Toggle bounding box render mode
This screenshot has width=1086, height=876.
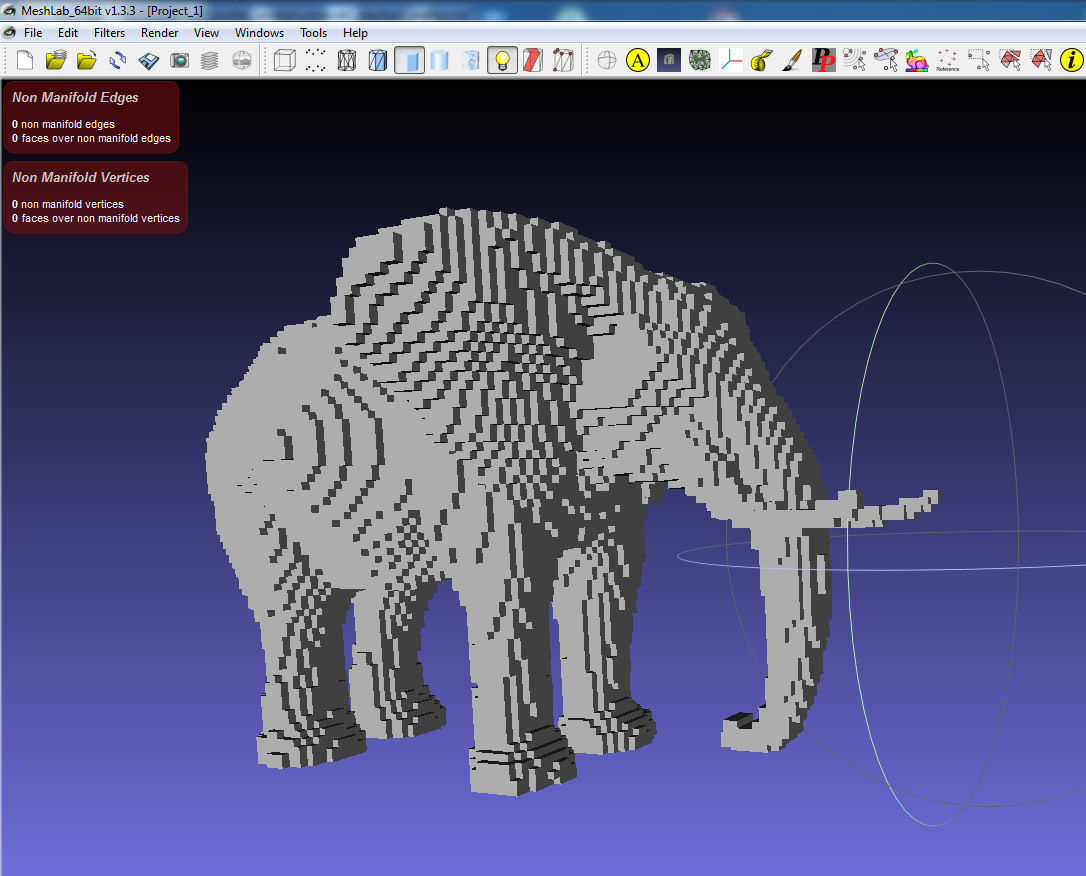tap(285, 60)
